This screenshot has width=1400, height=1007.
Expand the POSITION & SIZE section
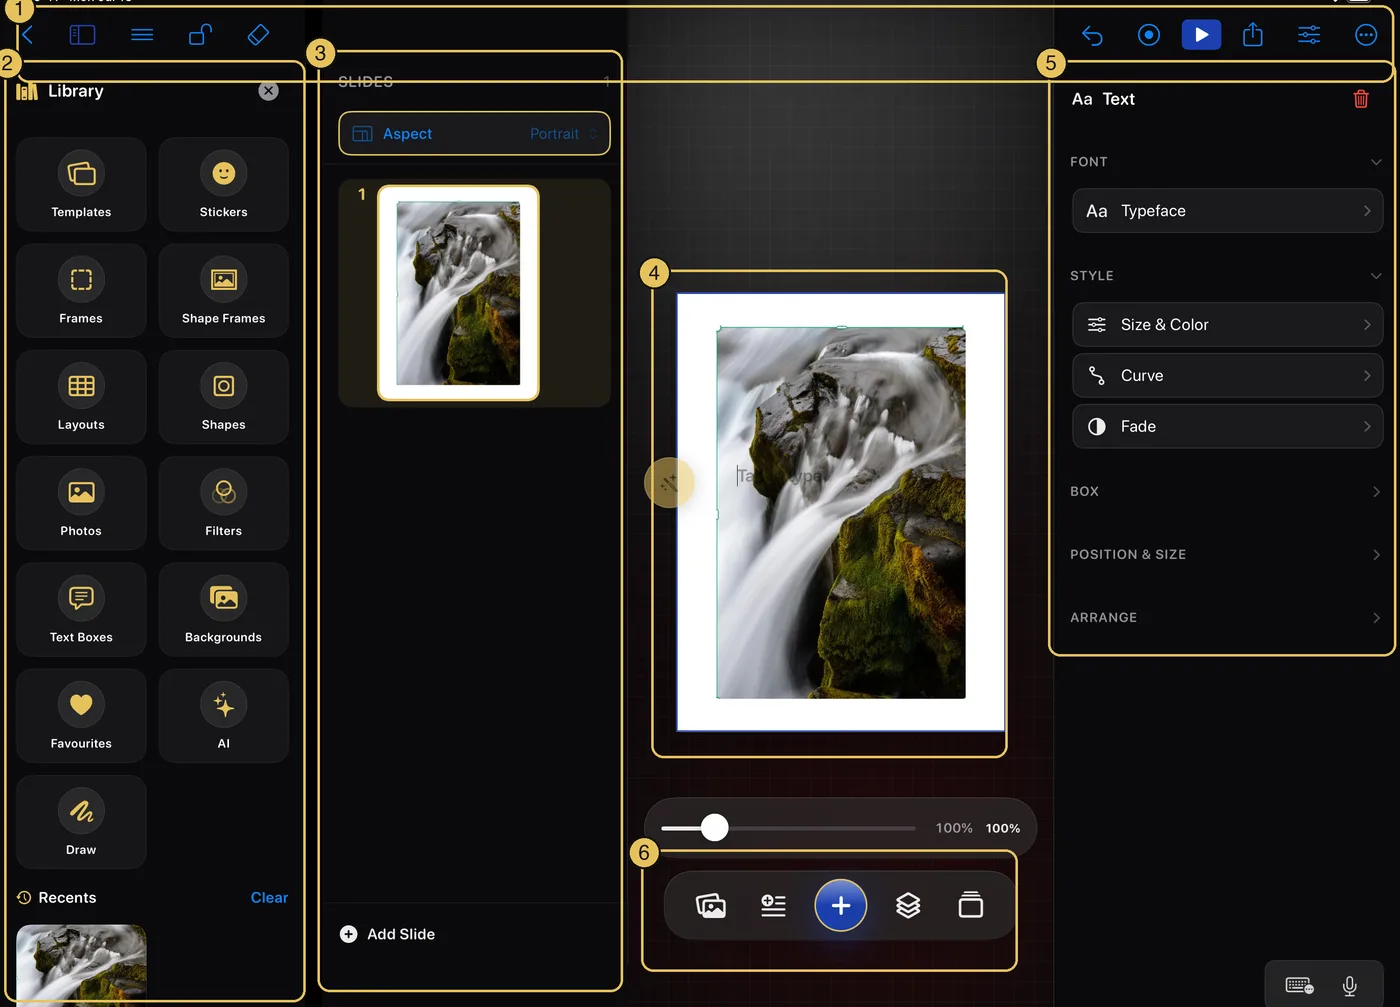coord(1226,555)
